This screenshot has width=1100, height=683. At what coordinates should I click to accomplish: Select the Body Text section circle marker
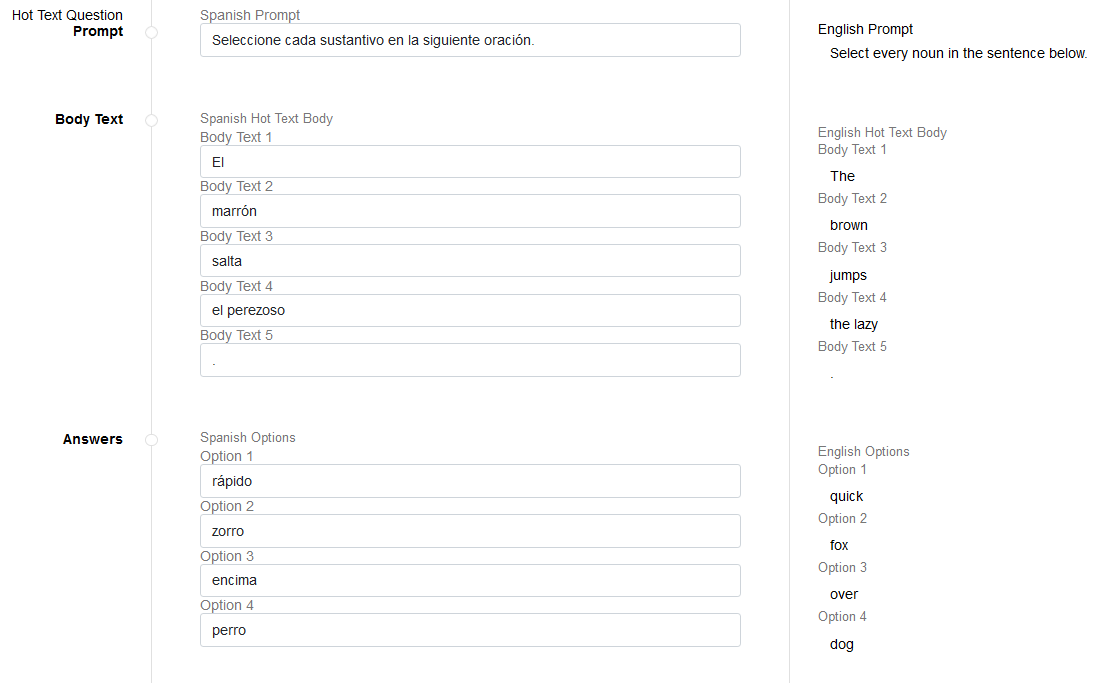152,120
